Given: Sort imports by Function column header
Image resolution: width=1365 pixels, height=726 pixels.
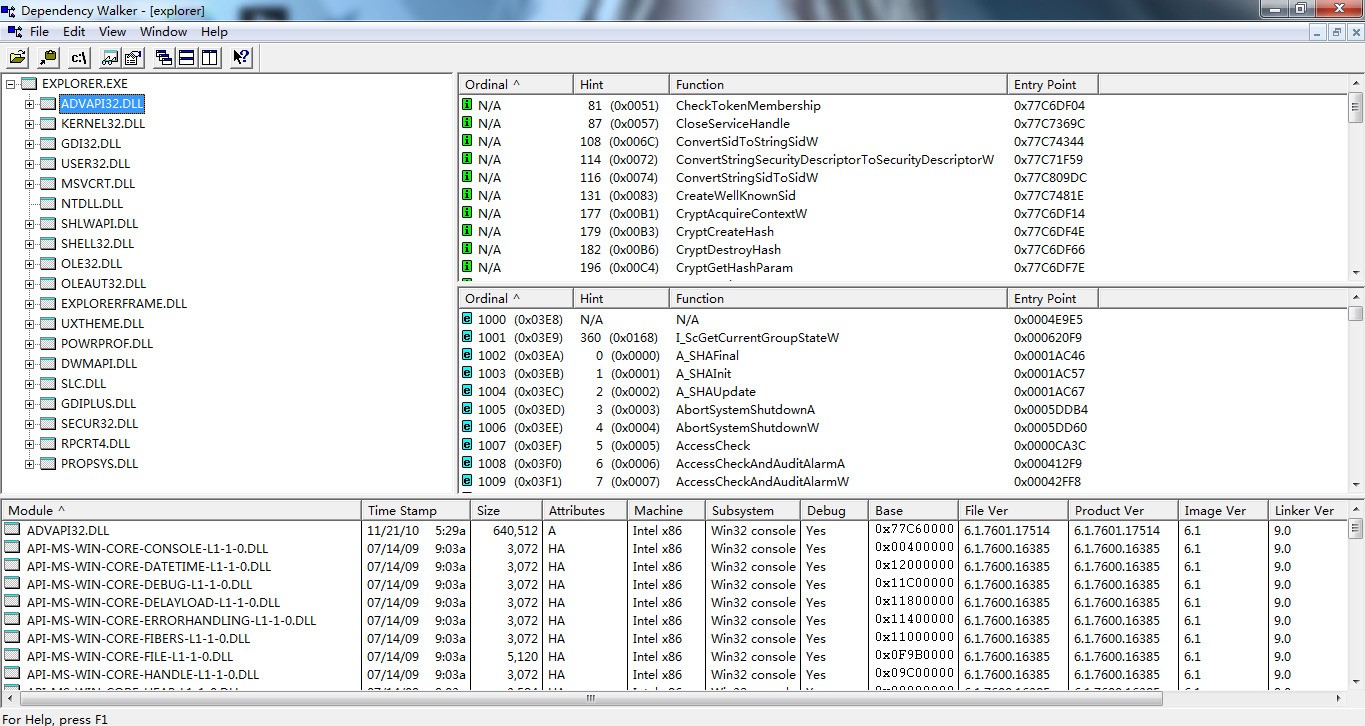Looking at the screenshot, I should coord(838,85).
